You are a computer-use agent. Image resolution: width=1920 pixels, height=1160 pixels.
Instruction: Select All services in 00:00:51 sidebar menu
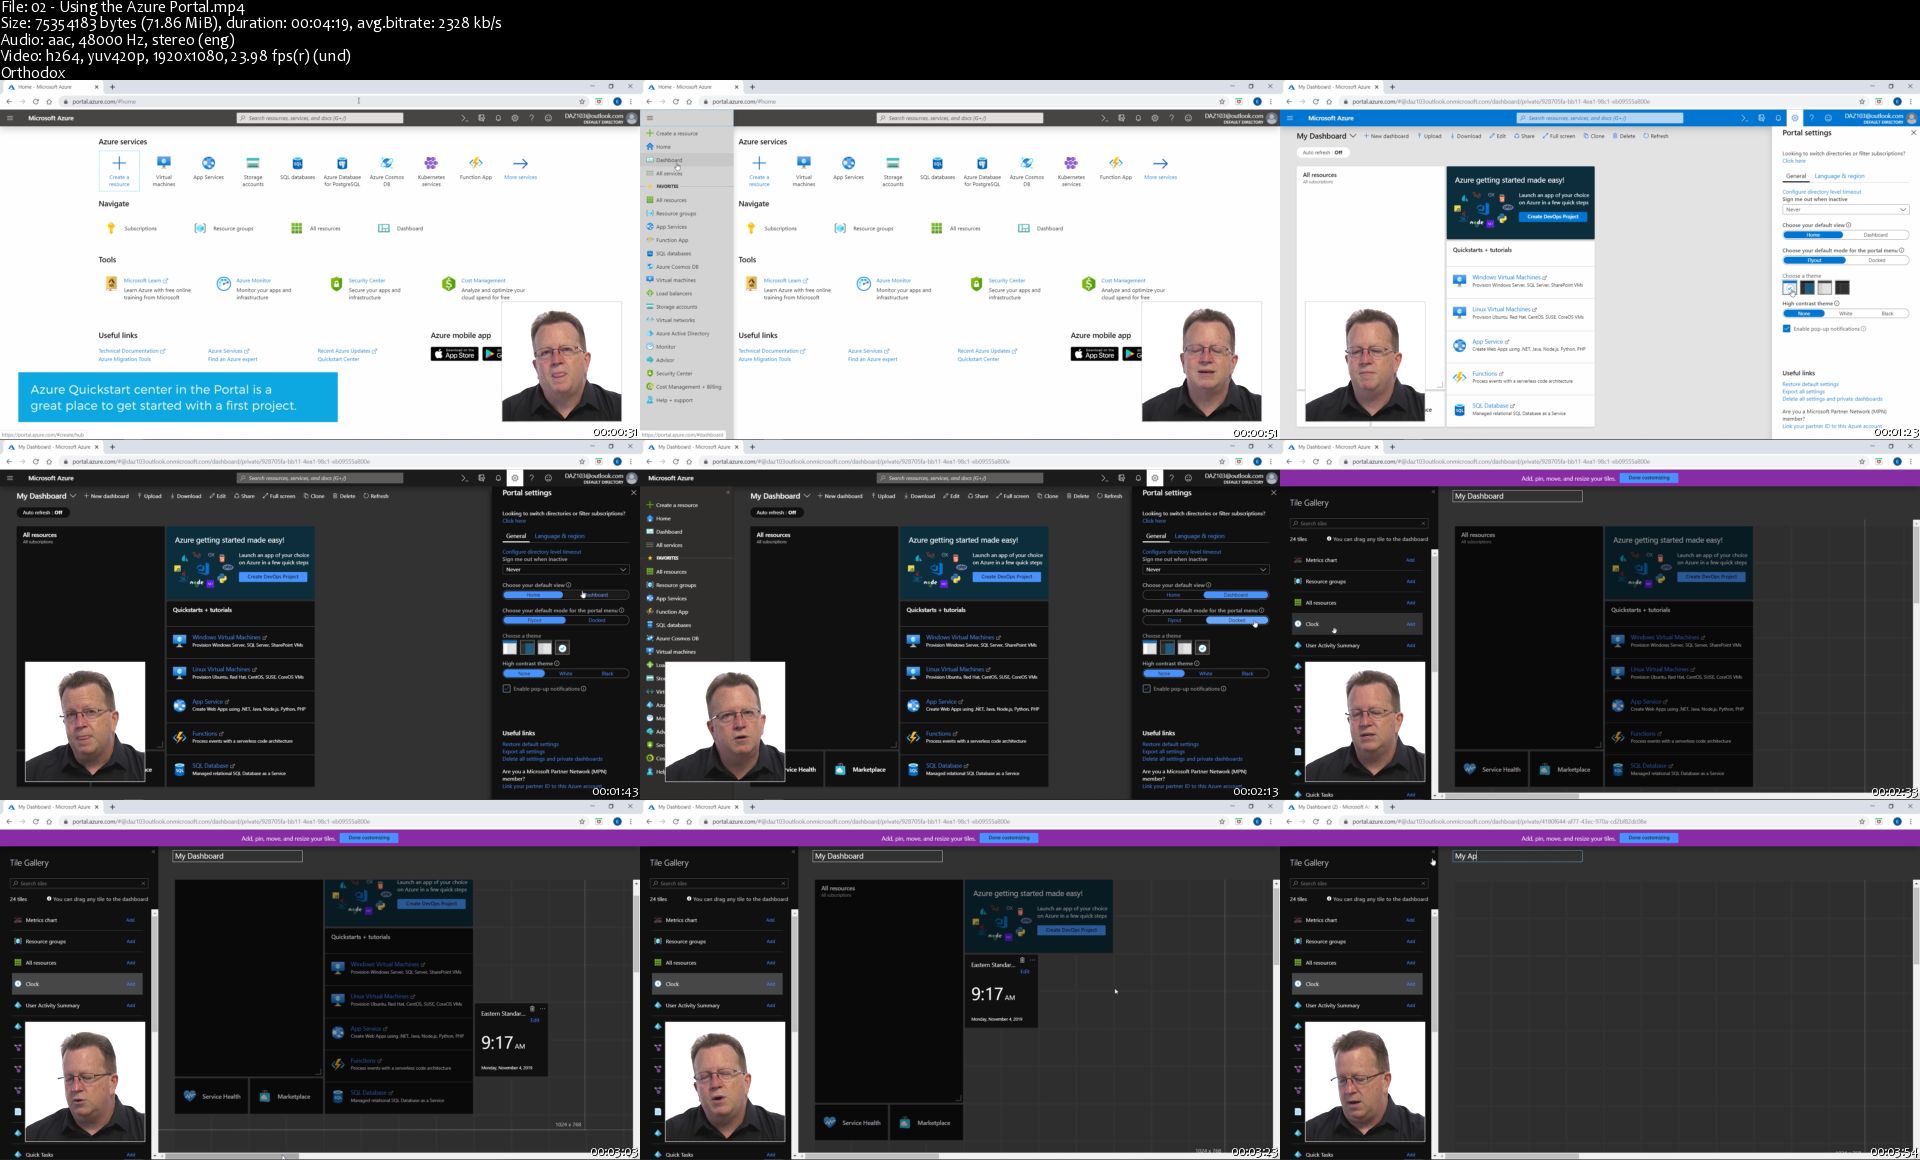tap(688, 173)
